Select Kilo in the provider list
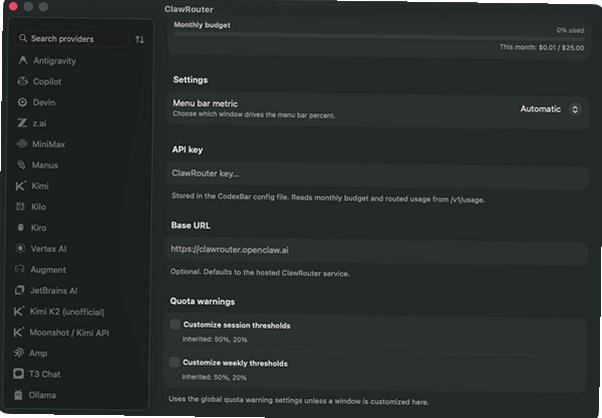The image size is (602, 418). pos(79,207)
